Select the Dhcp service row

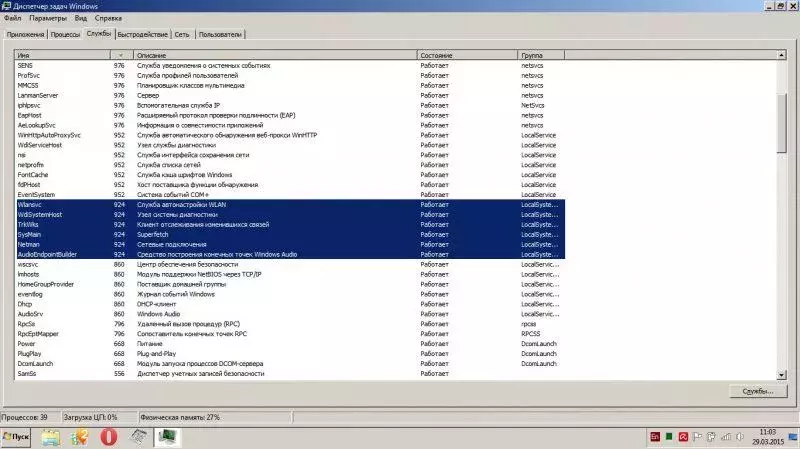click(290, 304)
